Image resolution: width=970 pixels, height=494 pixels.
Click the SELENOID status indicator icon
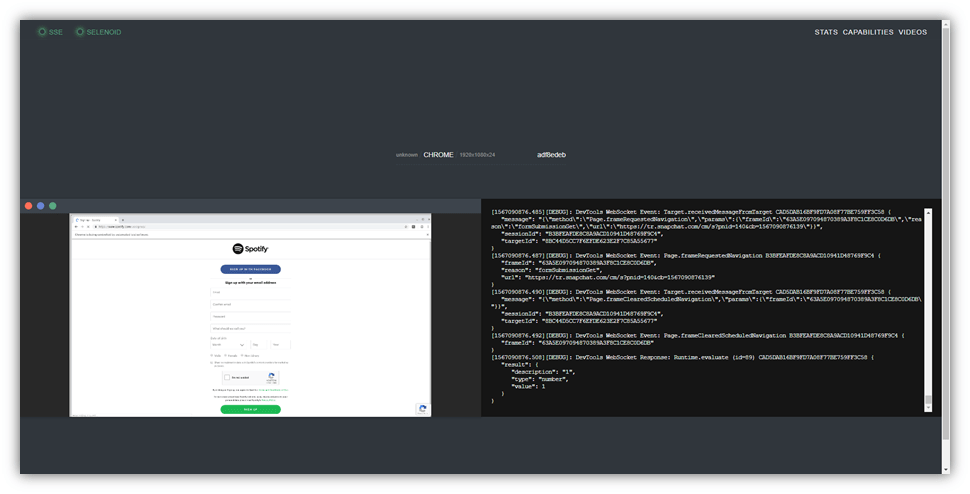[x=80, y=32]
